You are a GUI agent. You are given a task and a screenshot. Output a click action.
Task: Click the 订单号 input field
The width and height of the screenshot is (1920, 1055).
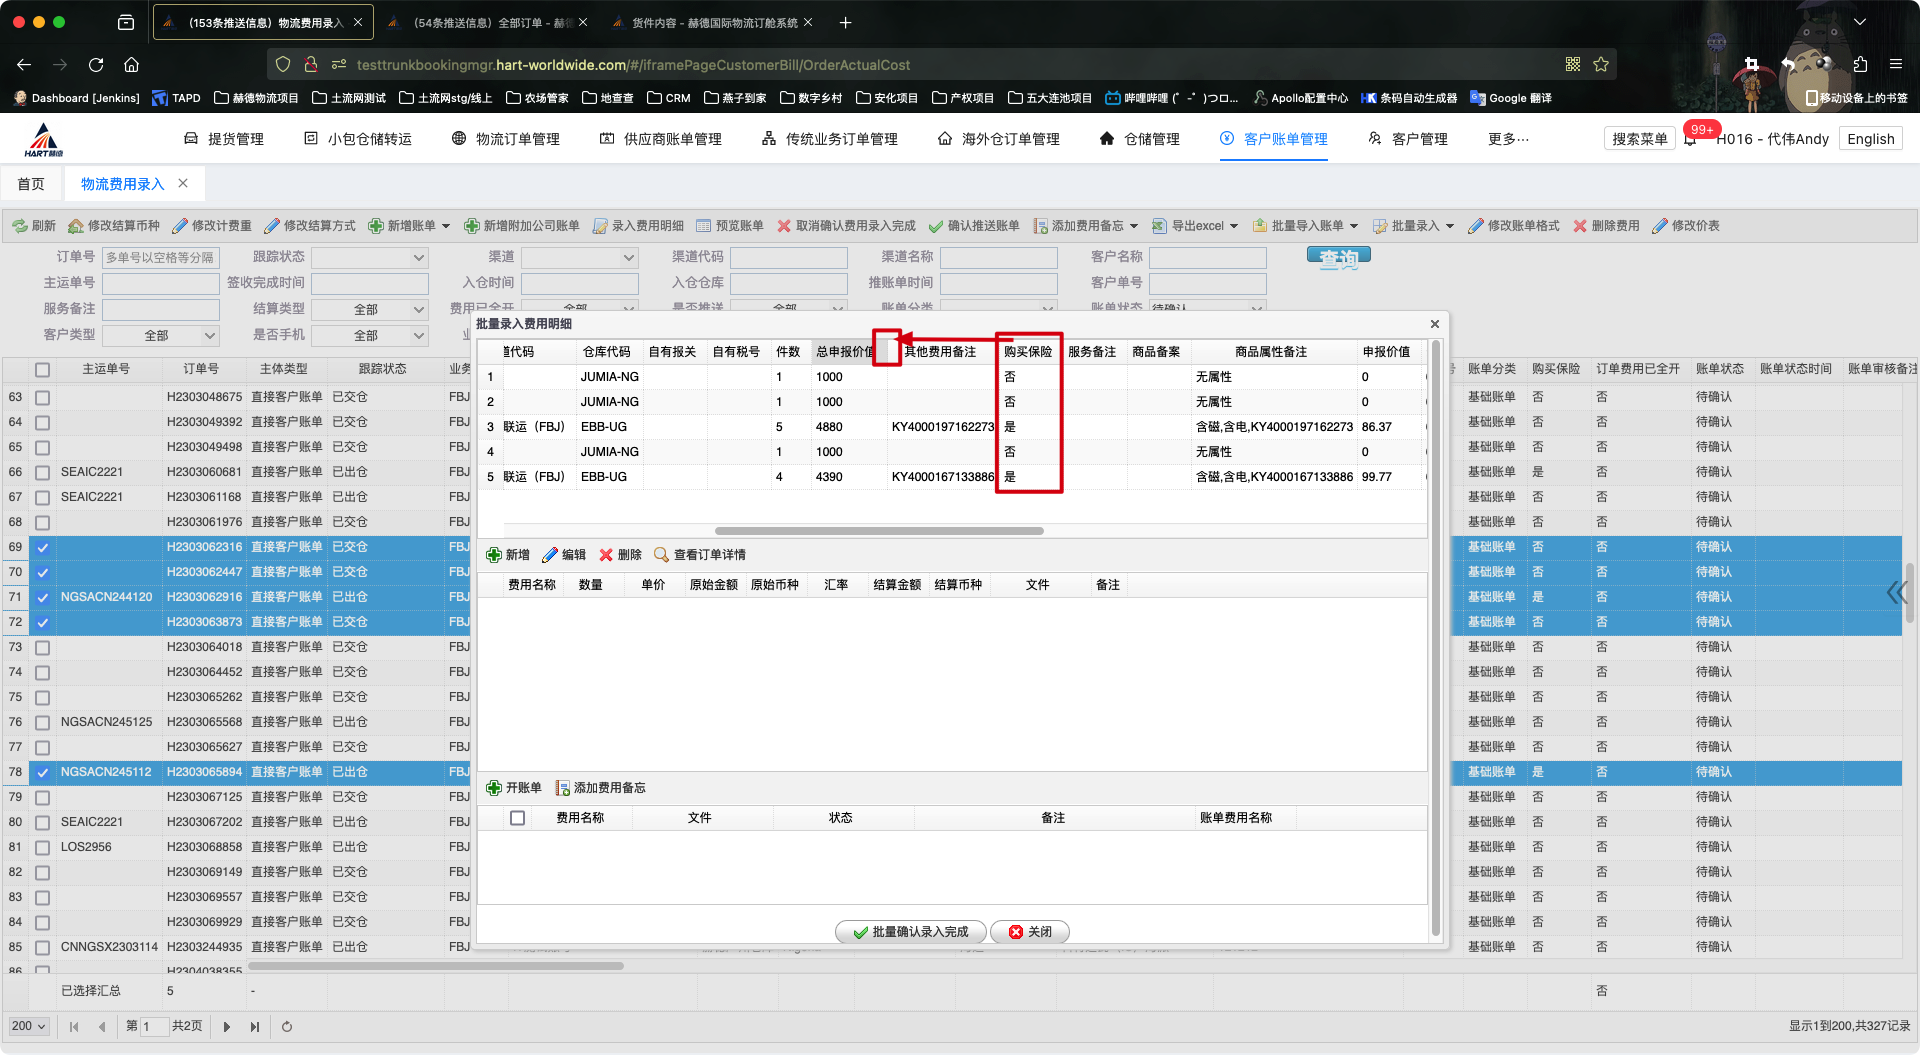(160, 258)
